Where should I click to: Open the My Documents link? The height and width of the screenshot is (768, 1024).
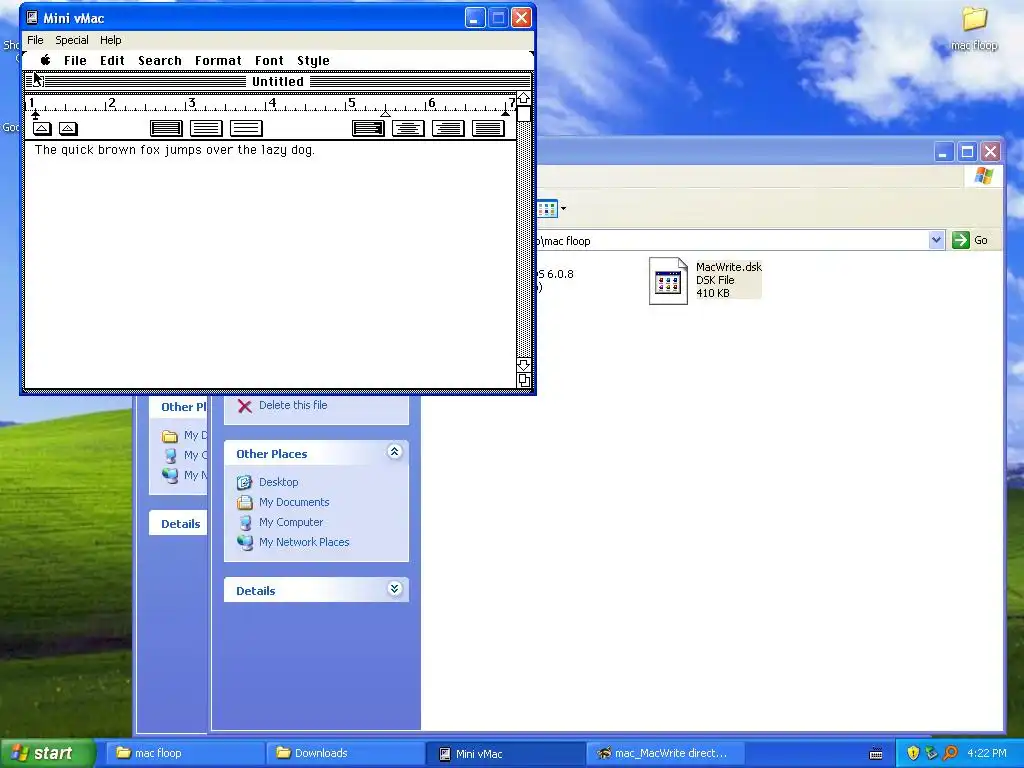(294, 502)
